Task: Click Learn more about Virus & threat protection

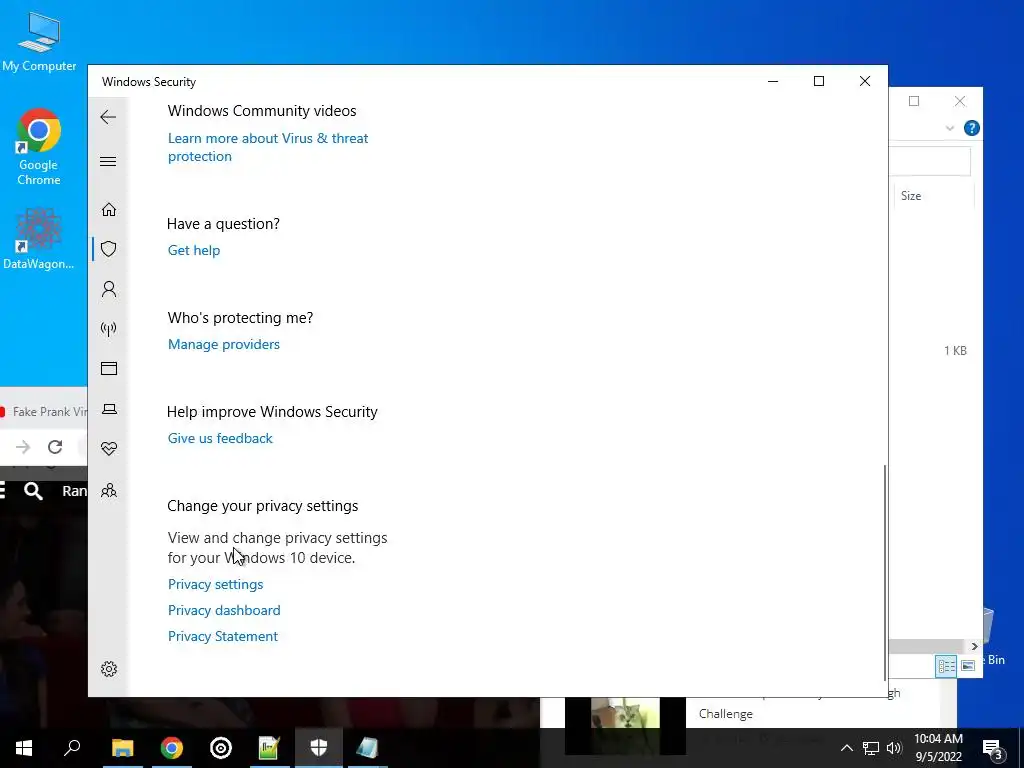Action: tap(268, 147)
